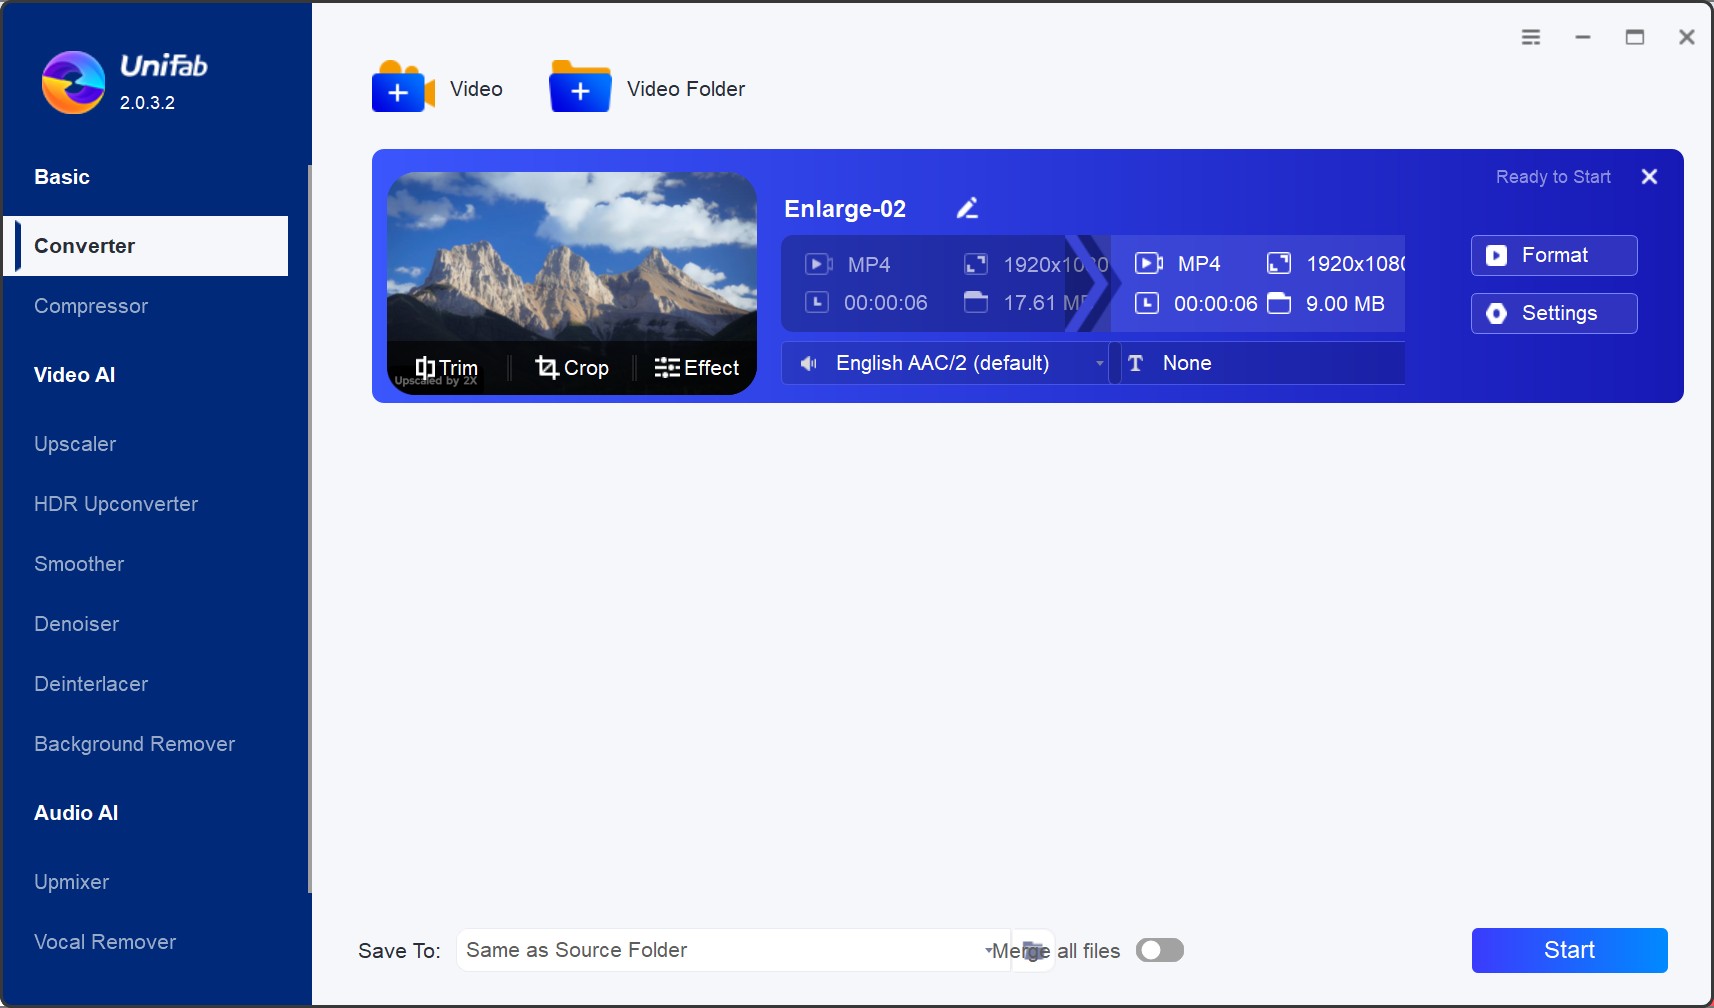Screen dimensions: 1714x1008
Task: Open the Effect tool on the thumbnail
Action: 696,368
